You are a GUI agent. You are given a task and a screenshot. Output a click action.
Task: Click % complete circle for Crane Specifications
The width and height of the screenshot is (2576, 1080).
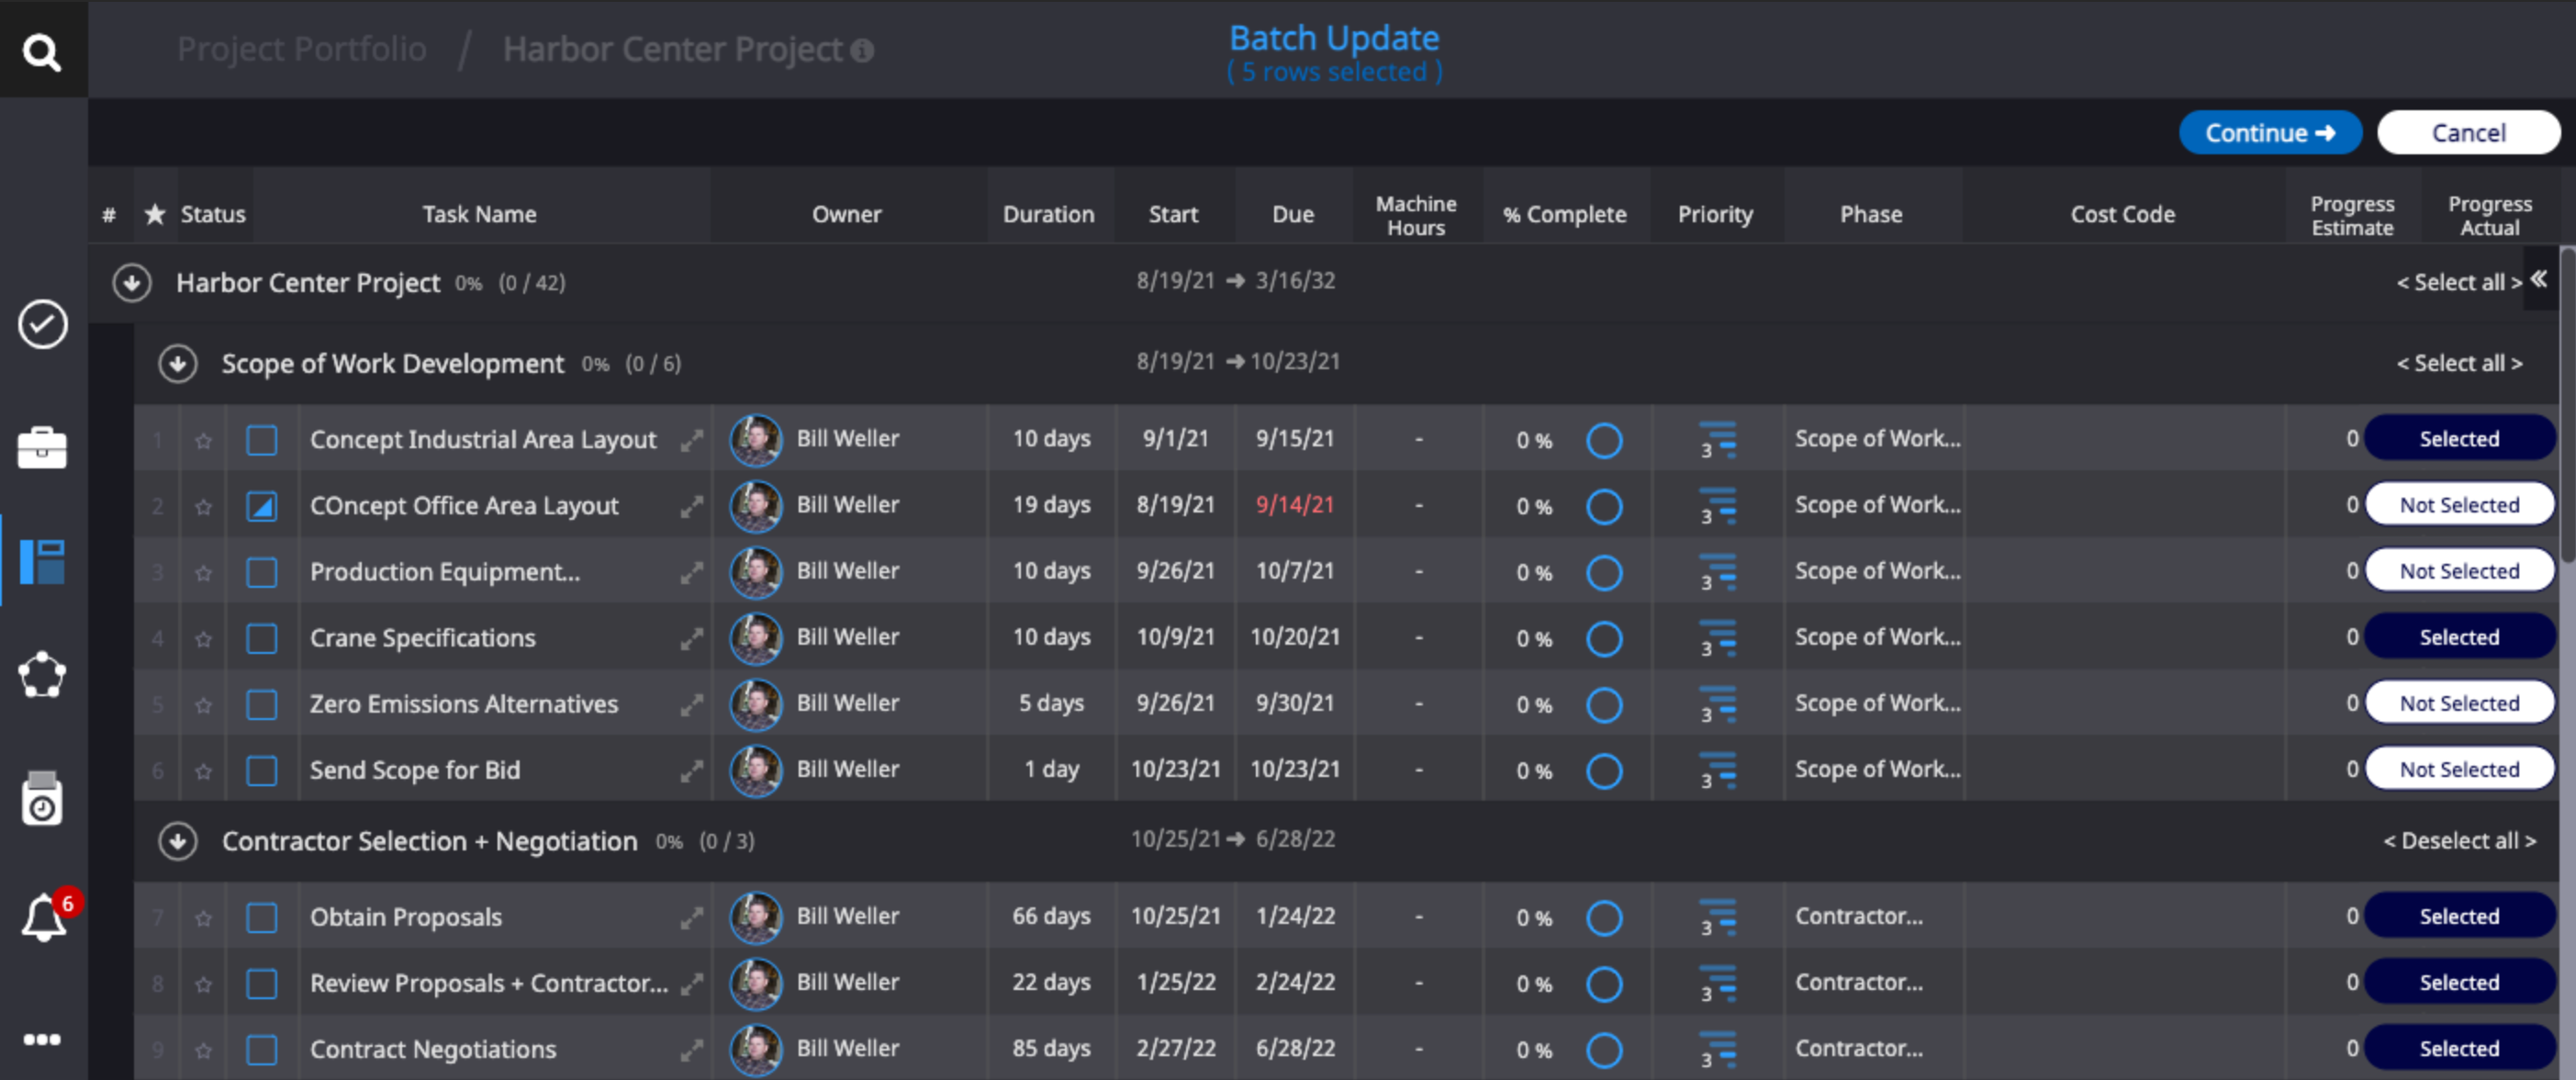[1604, 638]
